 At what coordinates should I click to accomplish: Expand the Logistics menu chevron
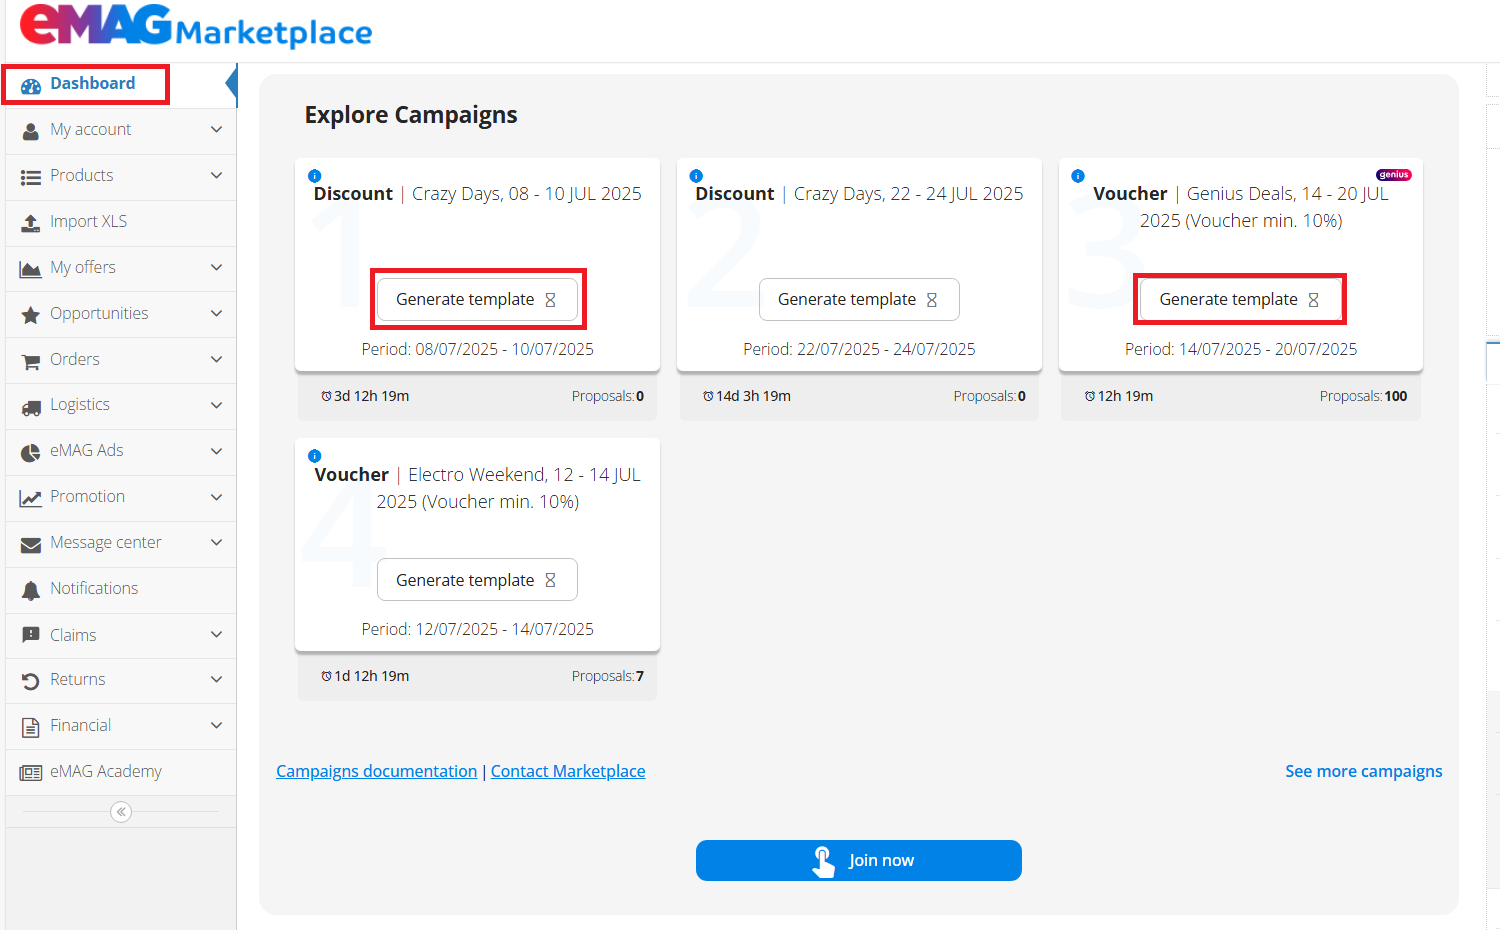[217, 405]
